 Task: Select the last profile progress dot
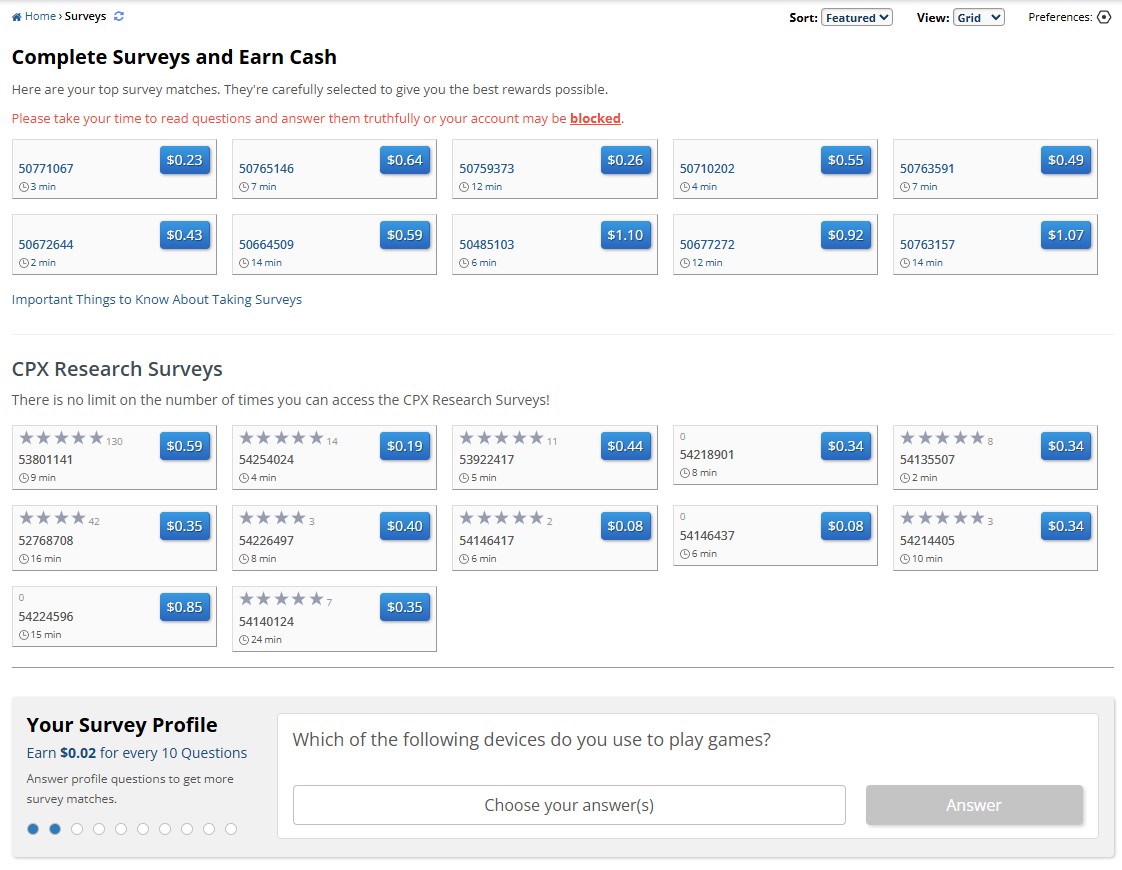(x=231, y=829)
